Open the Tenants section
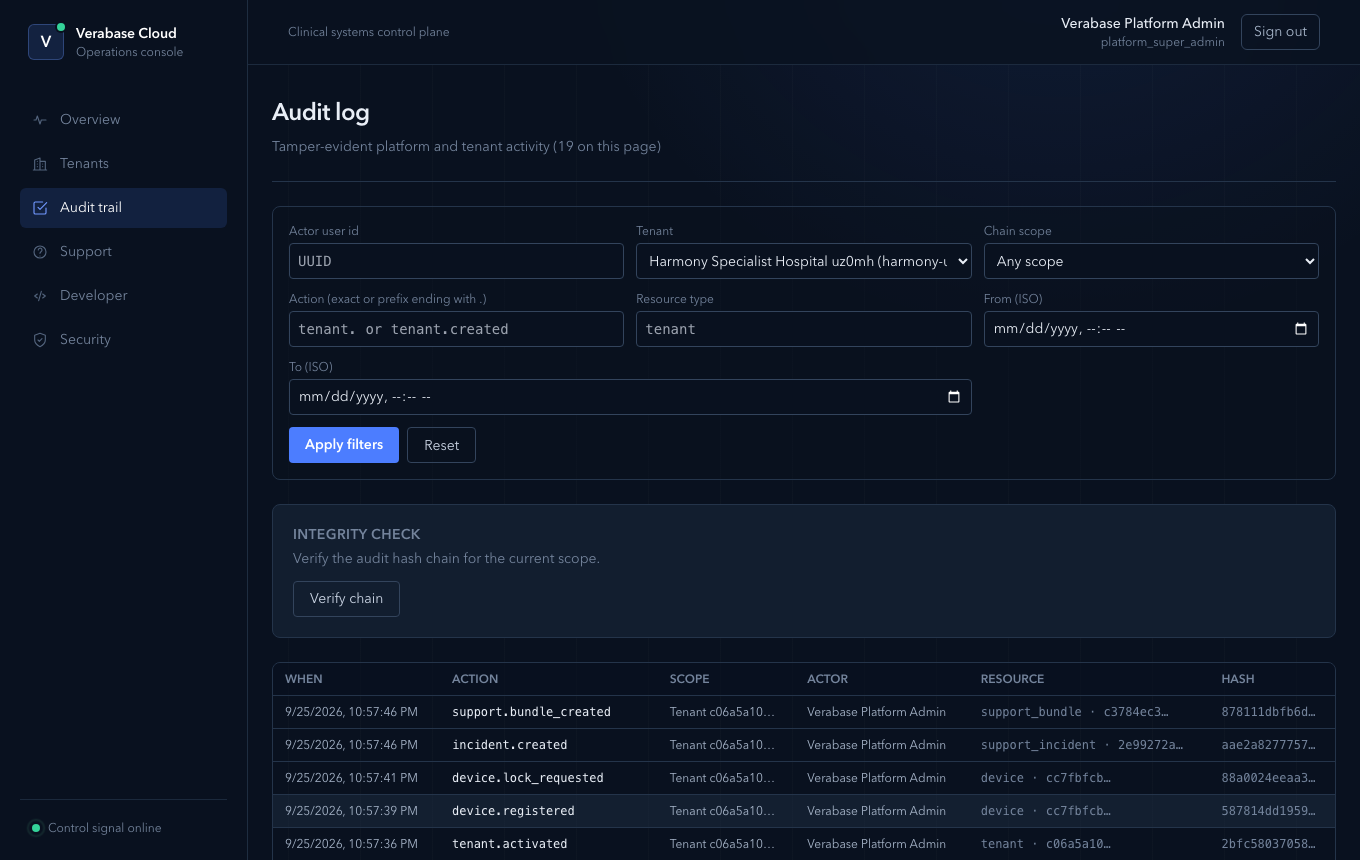 (x=123, y=164)
